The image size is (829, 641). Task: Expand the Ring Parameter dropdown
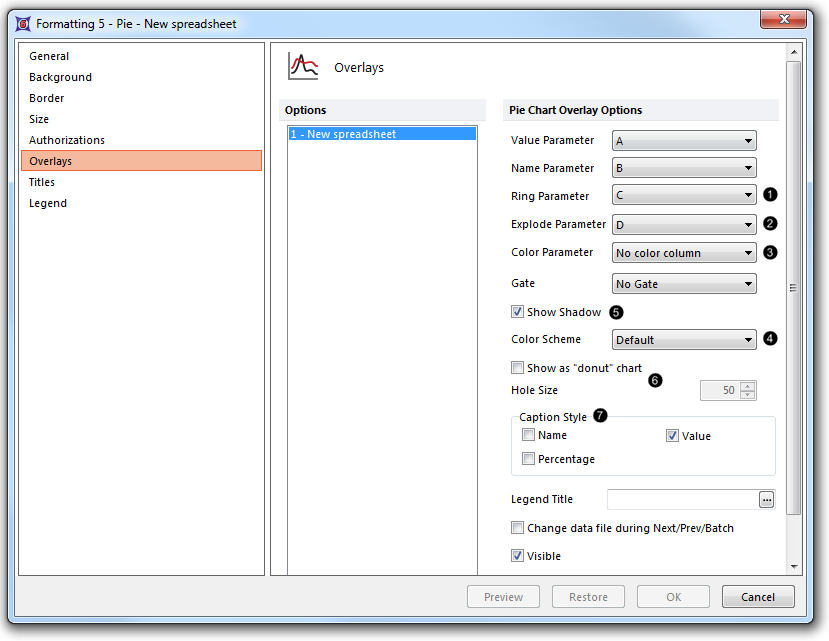(684, 196)
